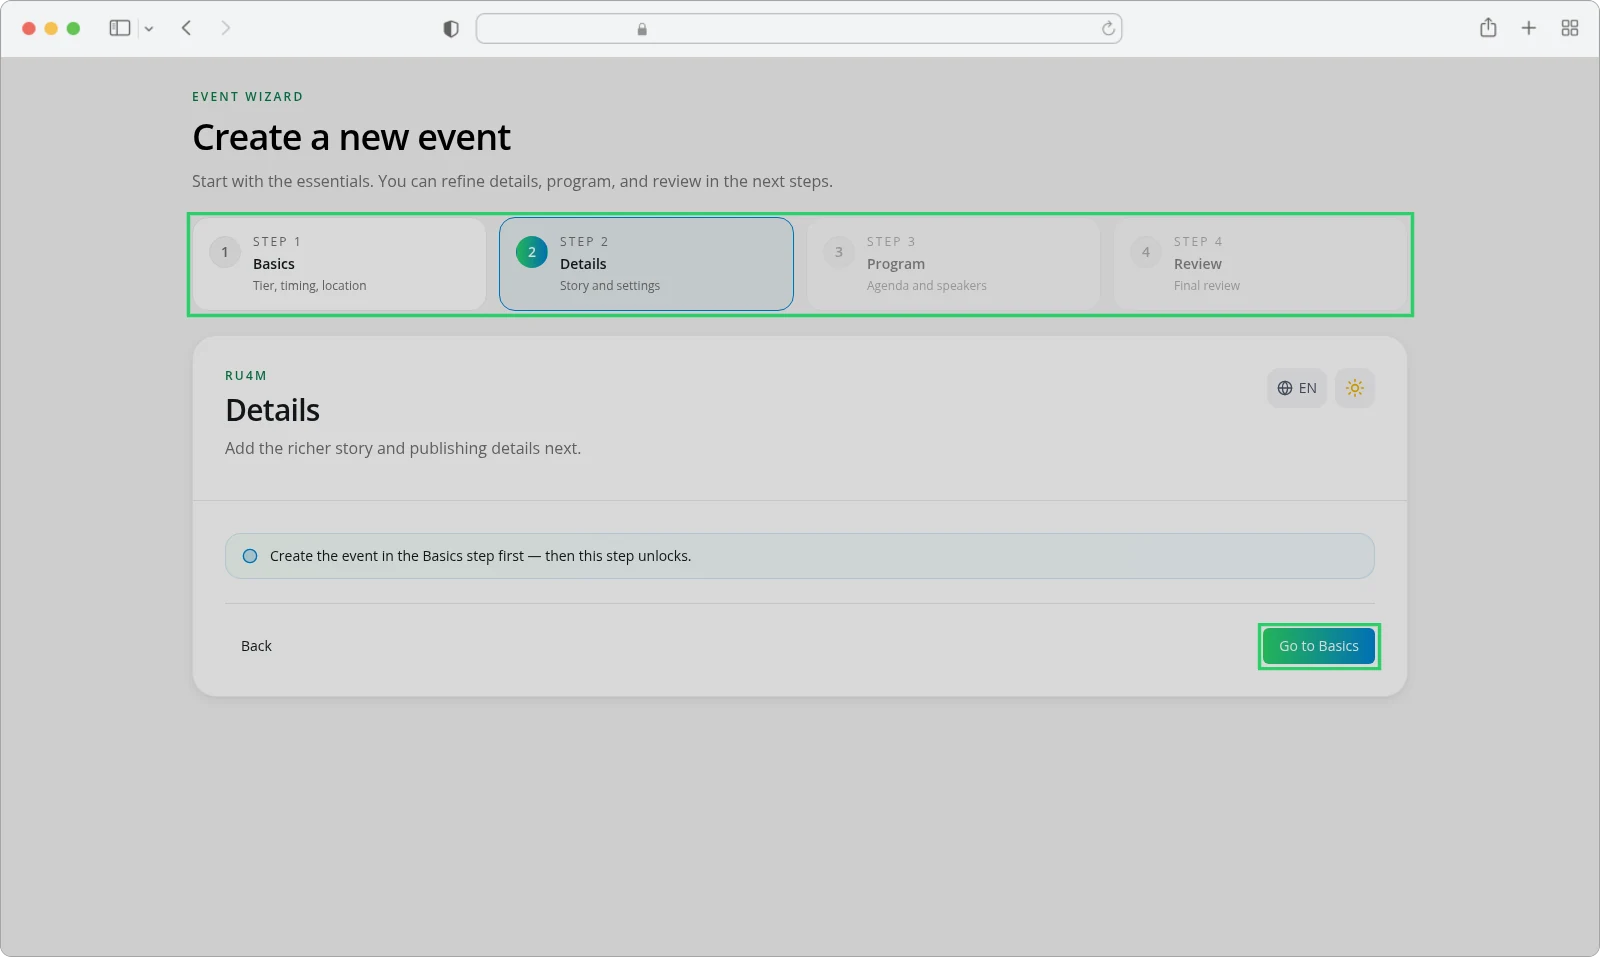Click the Back button

[256, 646]
